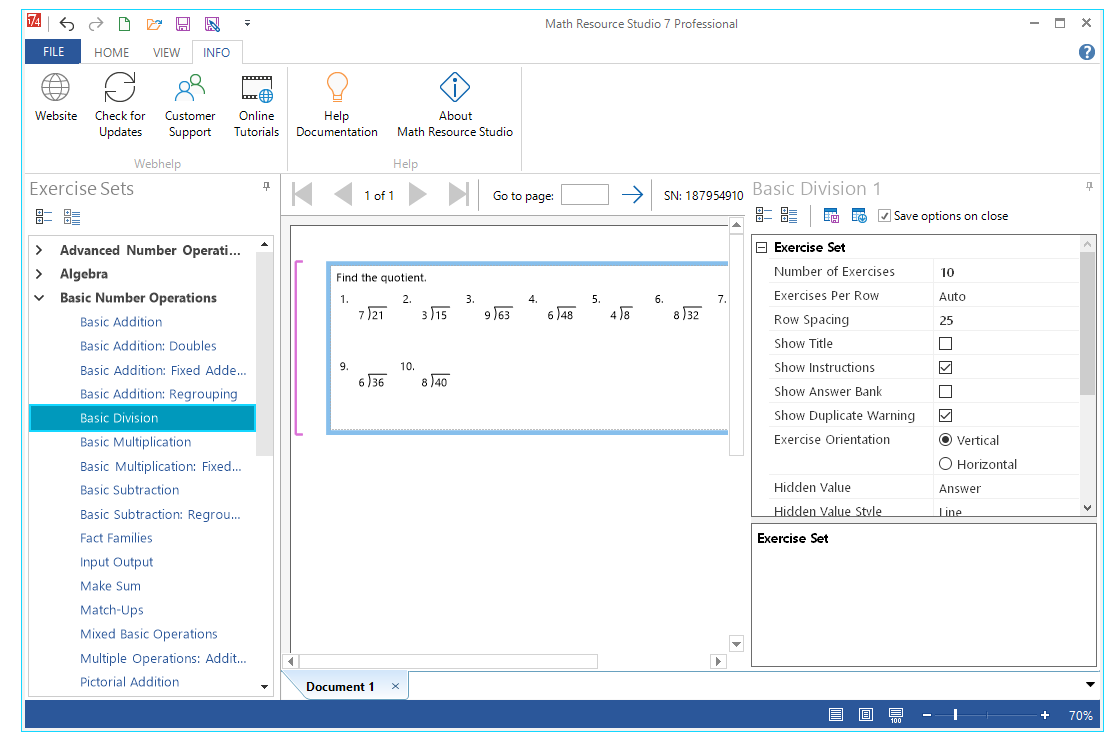
Task: Open the VIEW ribbon tab
Action: click(x=166, y=52)
